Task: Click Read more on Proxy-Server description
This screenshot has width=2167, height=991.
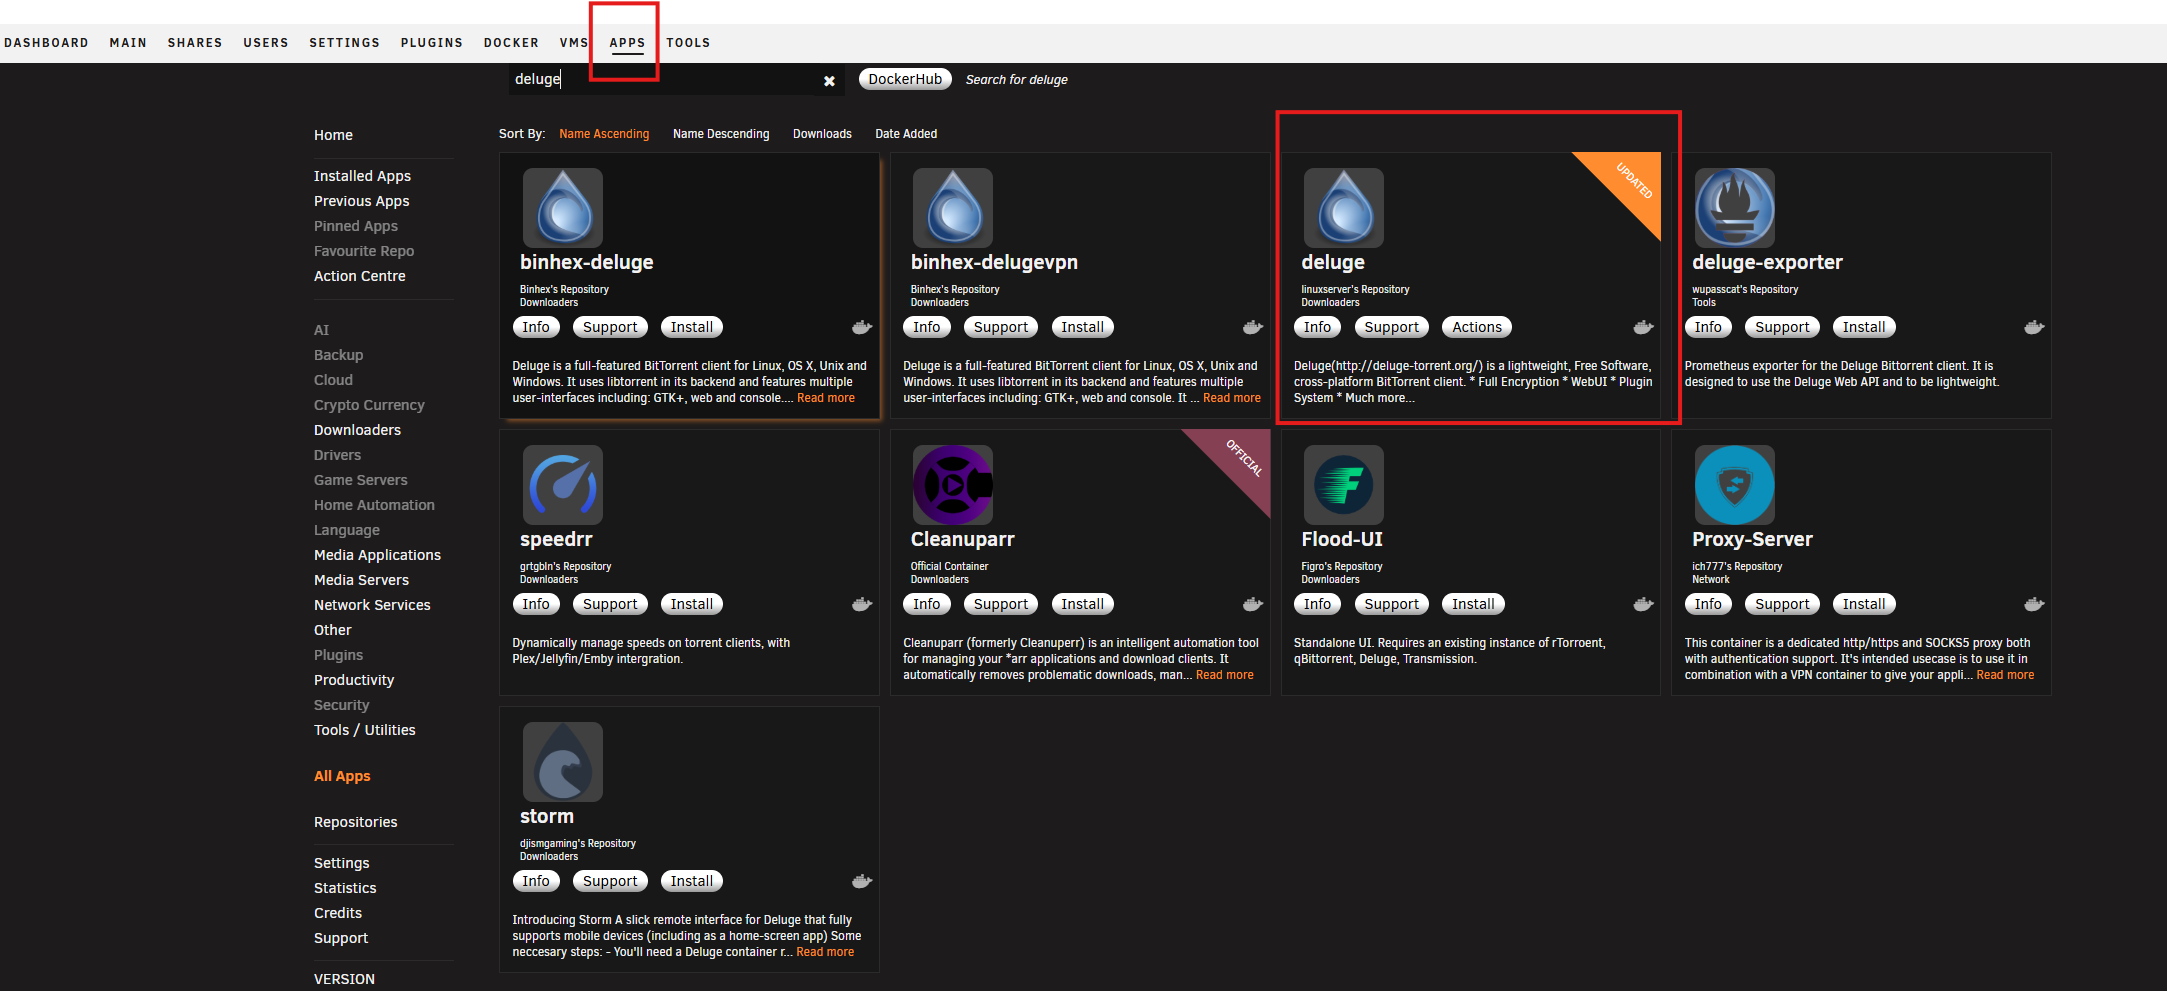Action: (2005, 675)
